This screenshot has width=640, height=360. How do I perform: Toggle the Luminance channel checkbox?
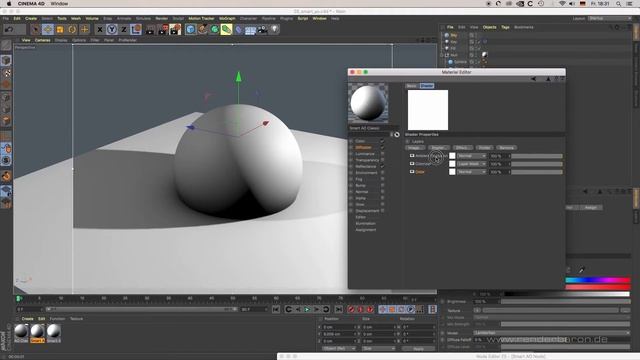pyautogui.click(x=382, y=154)
